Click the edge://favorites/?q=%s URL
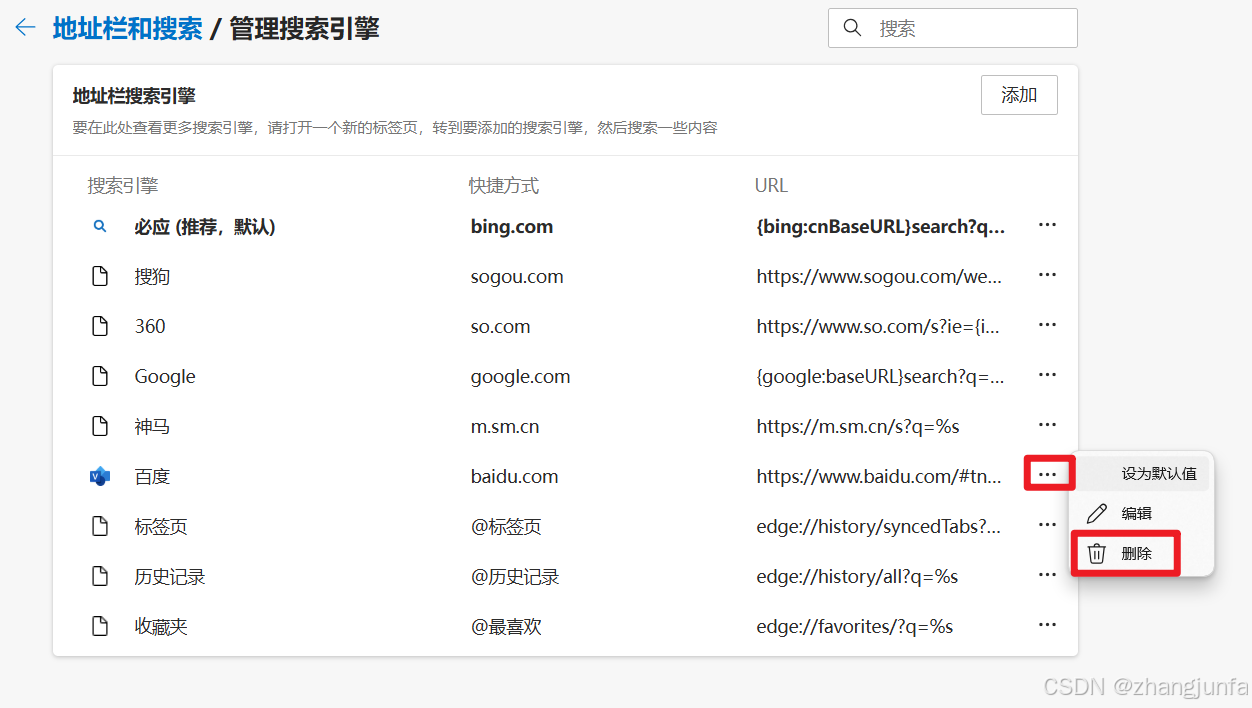Viewport: 1252px width, 708px height. tap(855, 627)
